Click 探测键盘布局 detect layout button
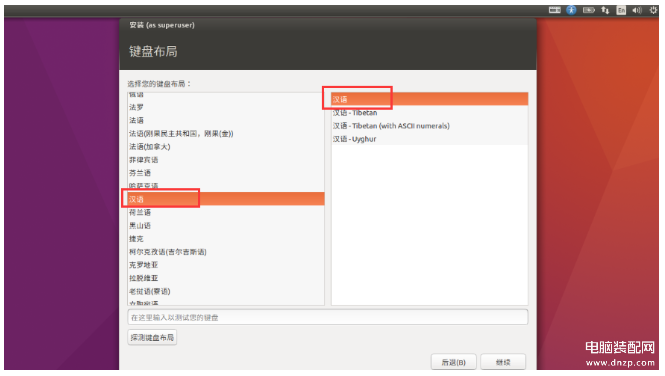The height and width of the screenshot is (376, 665). click(x=152, y=337)
